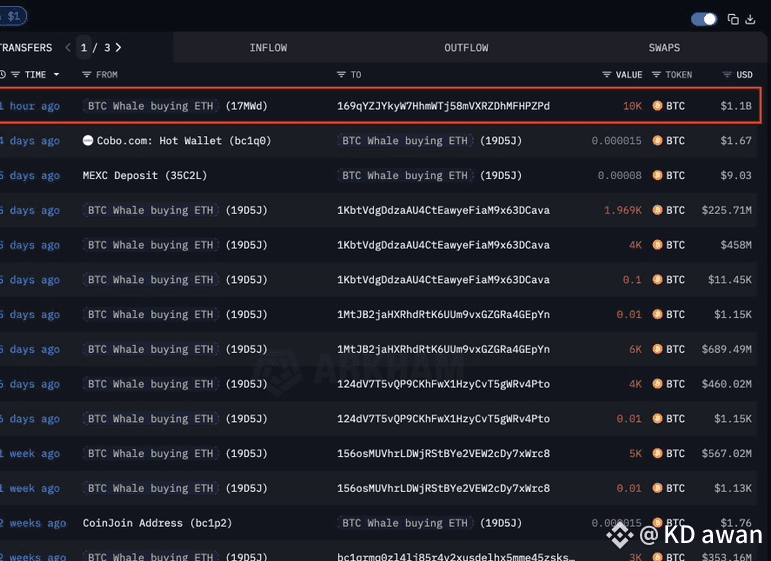Click BTC token in the $1.67 row
The height and width of the screenshot is (561, 771).
[669, 141]
